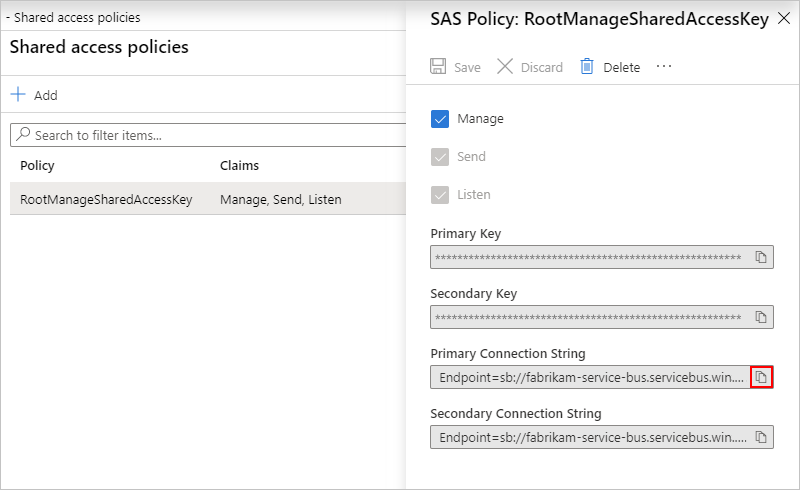
Task: Open the more options ellipsis menu
Action: [664, 67]
